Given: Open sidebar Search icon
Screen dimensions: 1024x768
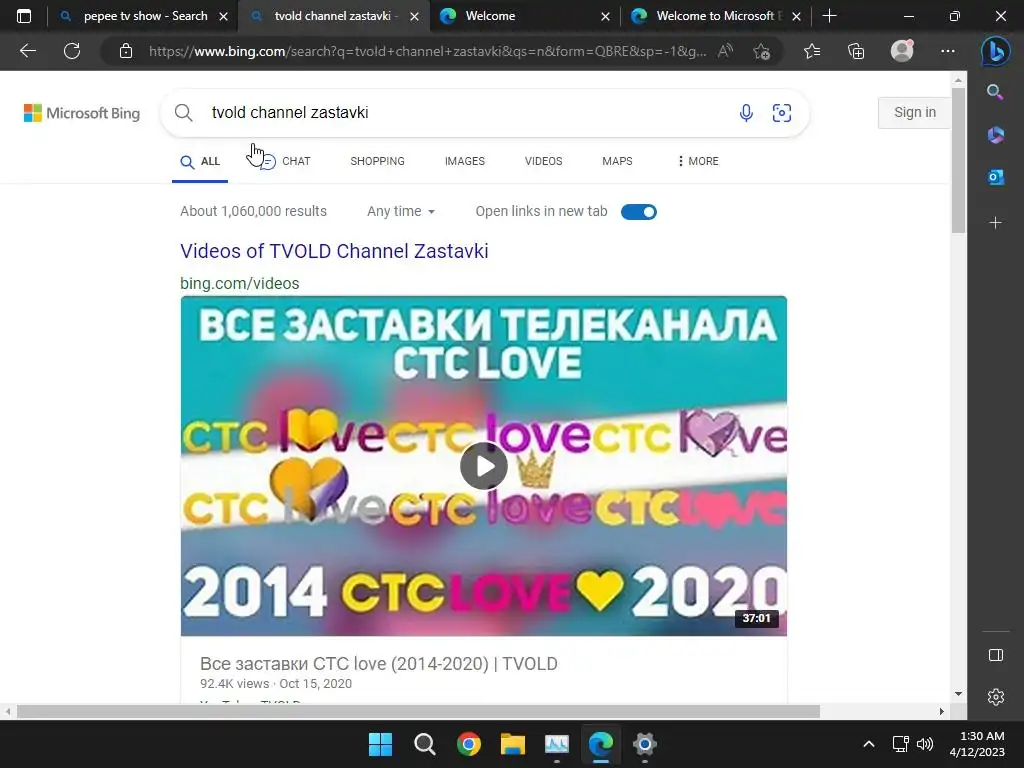Looking at the screenshot, I should [x=995, y=92].
